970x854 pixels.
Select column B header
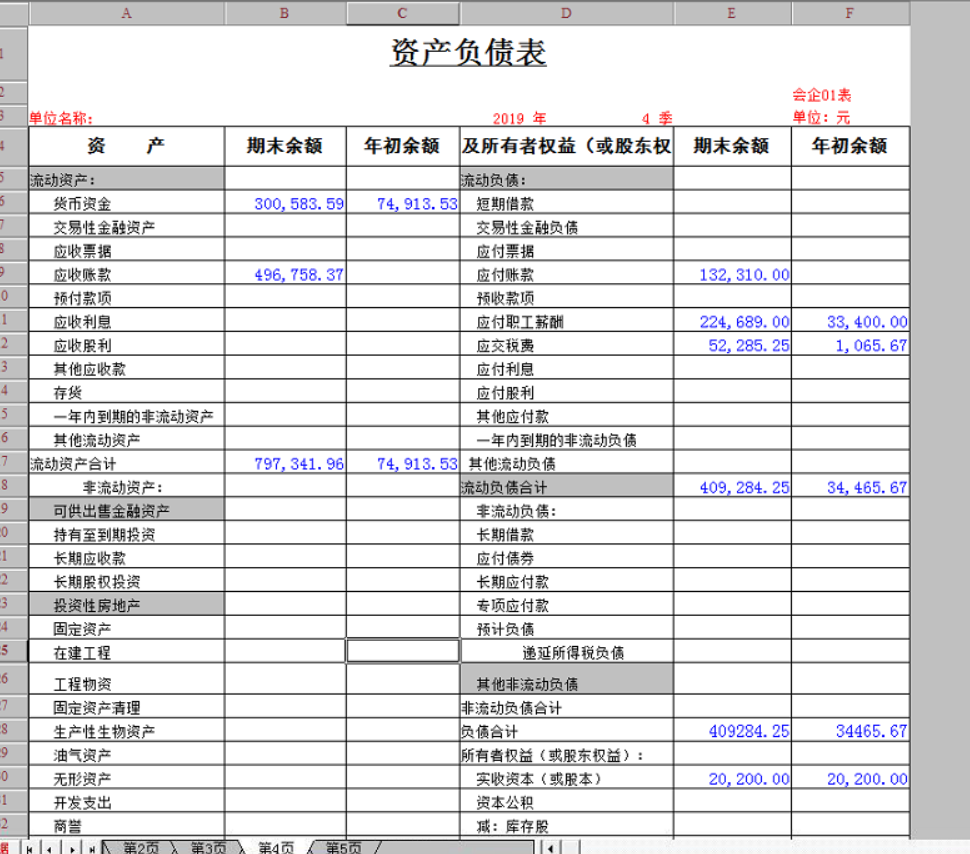(x=285, y=14)
